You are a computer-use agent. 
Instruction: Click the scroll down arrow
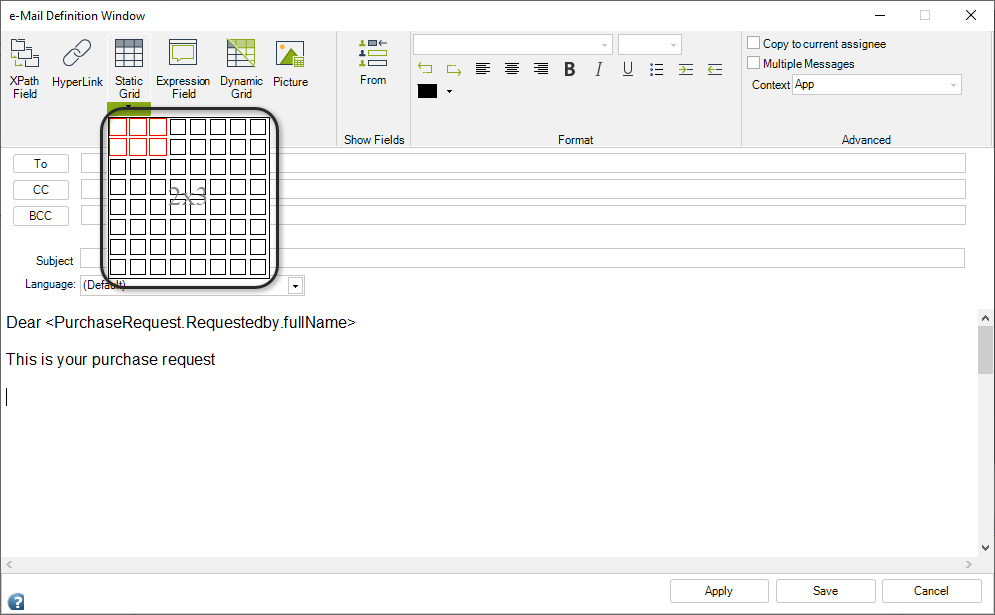(985, 548)
